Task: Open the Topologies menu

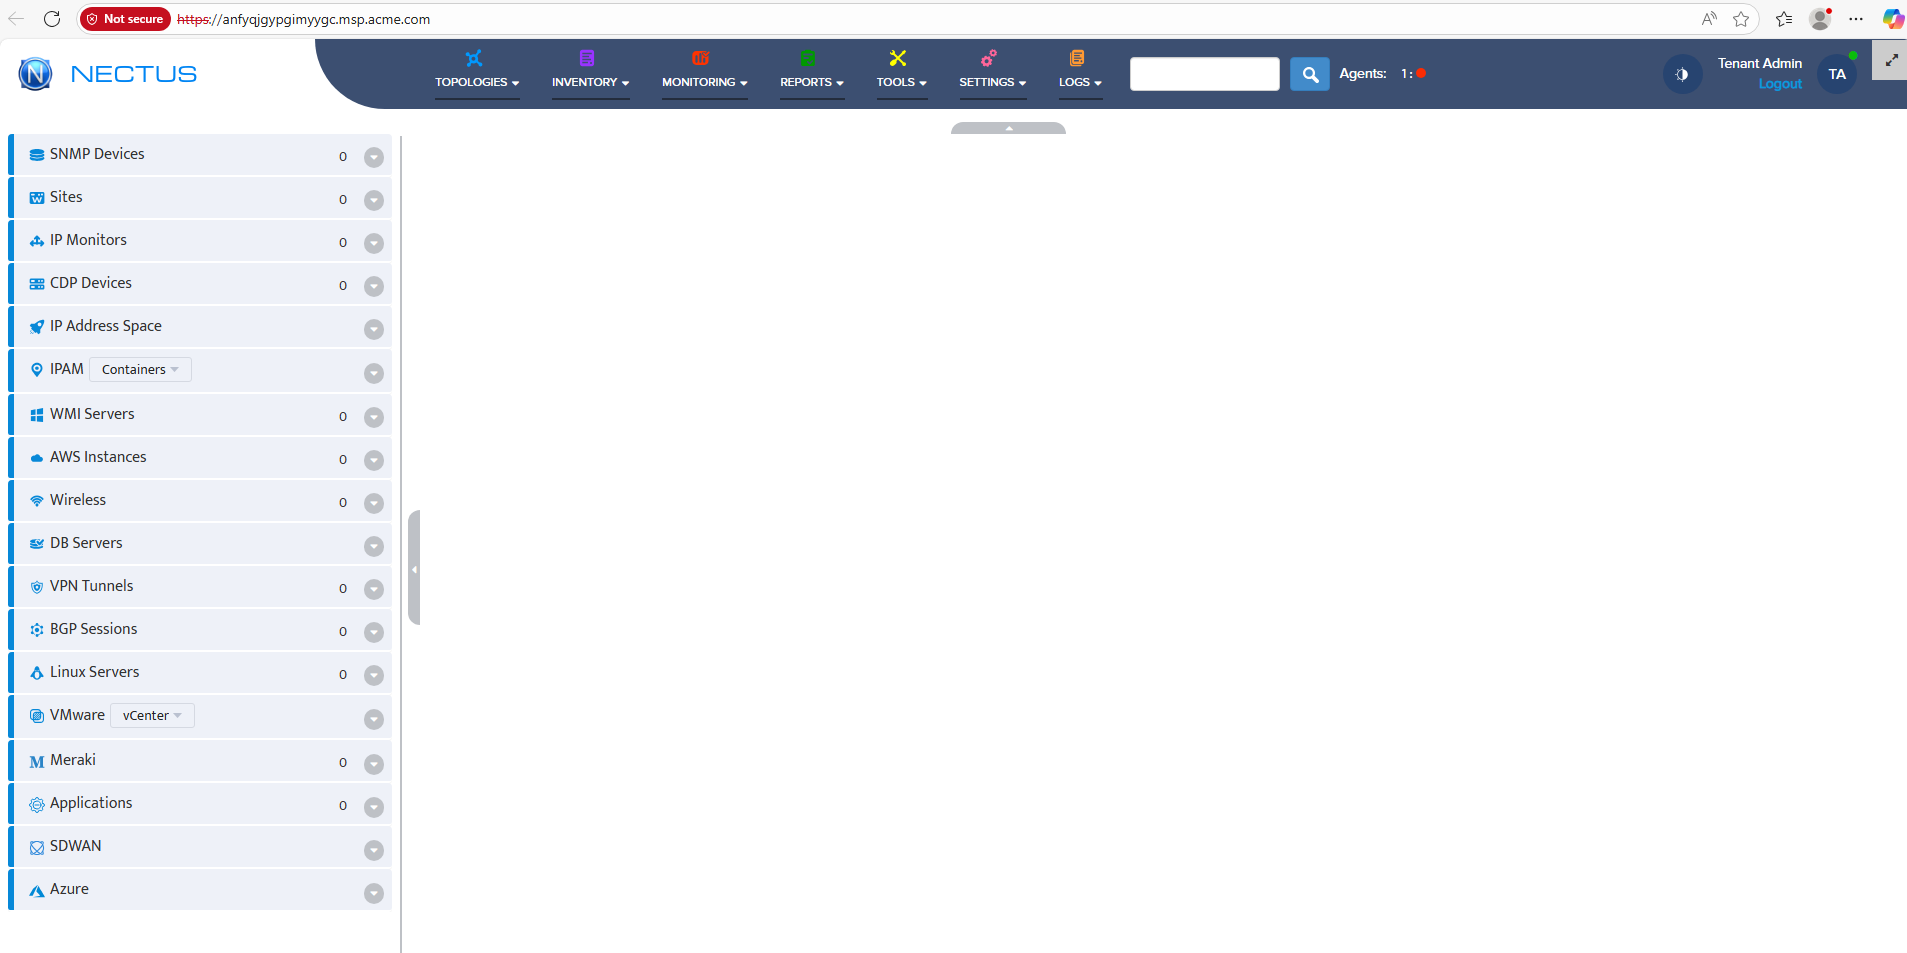Action: [476, 82]
